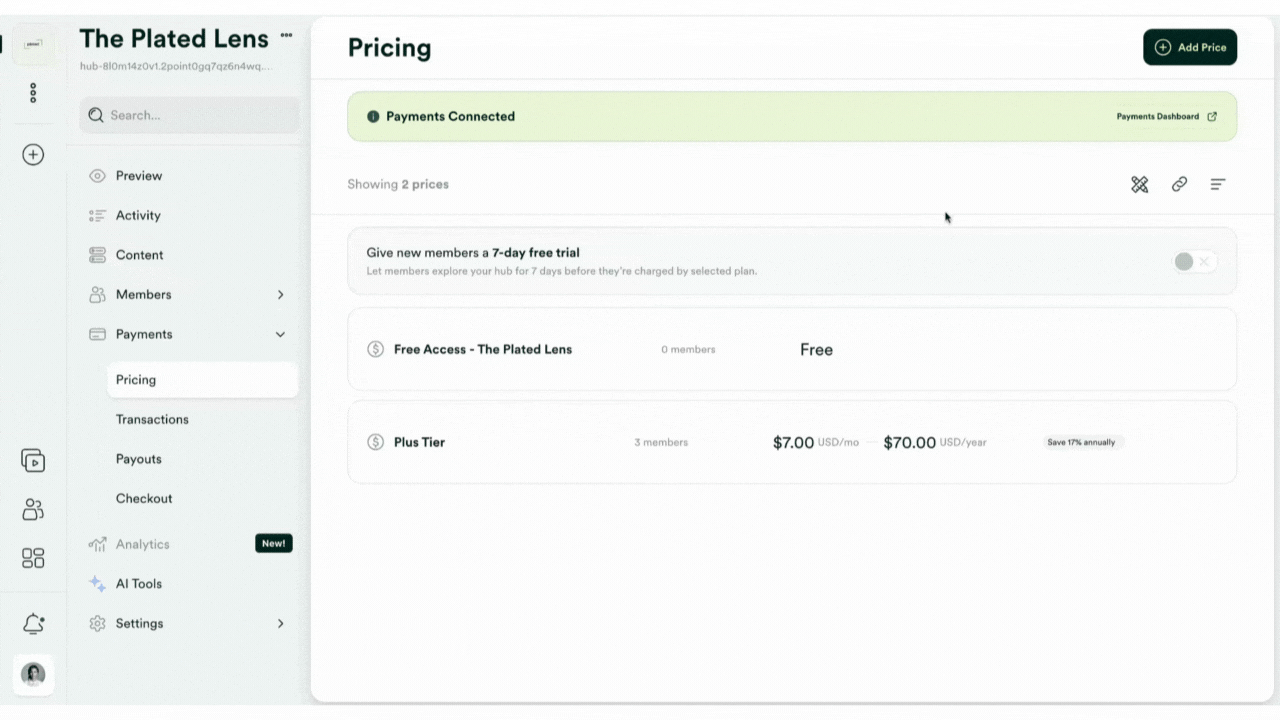Click The Plated Lens hub title
Viewport: 1280px width, 720px height.
click(174, 39)
